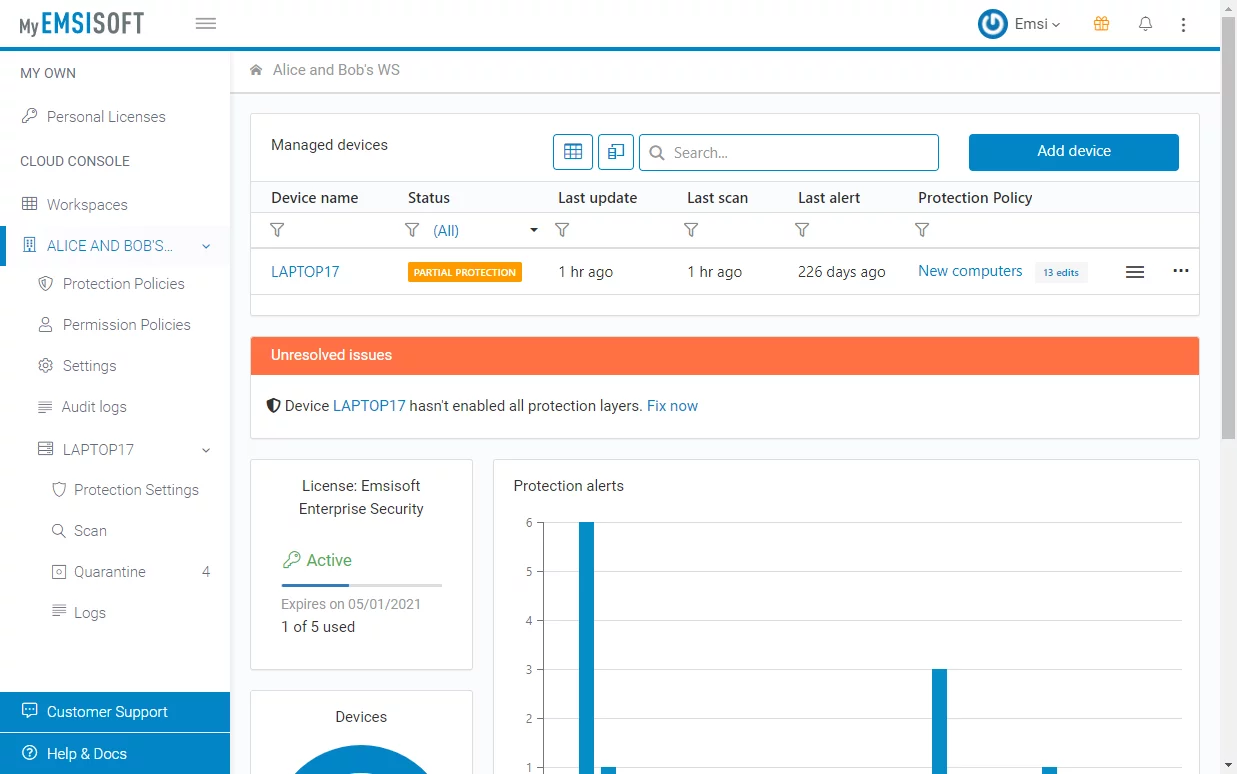The height and width of the screenshot is (774, 1237).
Task: Click the page vertical scrollbar
Action: (1229, 230)
